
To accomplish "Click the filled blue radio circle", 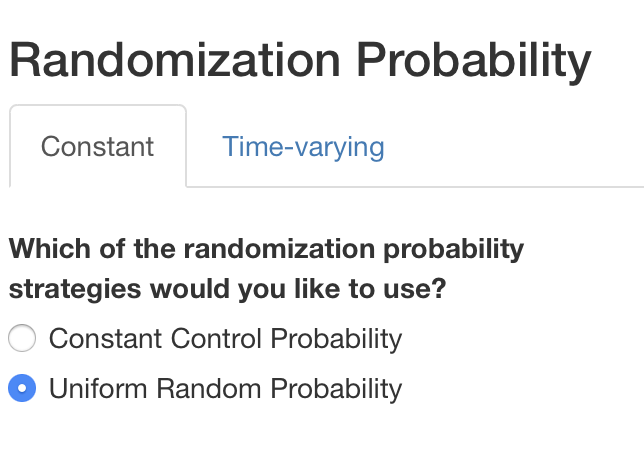I will point(22,388).
